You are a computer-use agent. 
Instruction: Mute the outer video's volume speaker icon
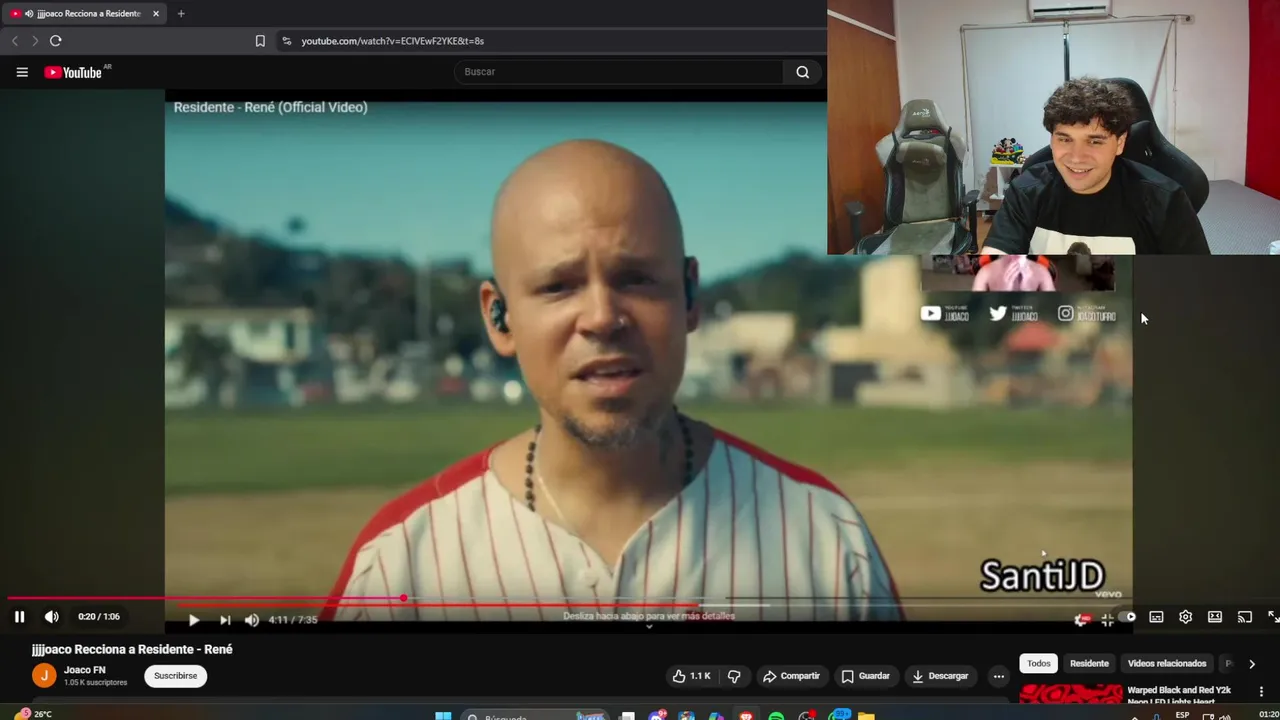(52, 617)
